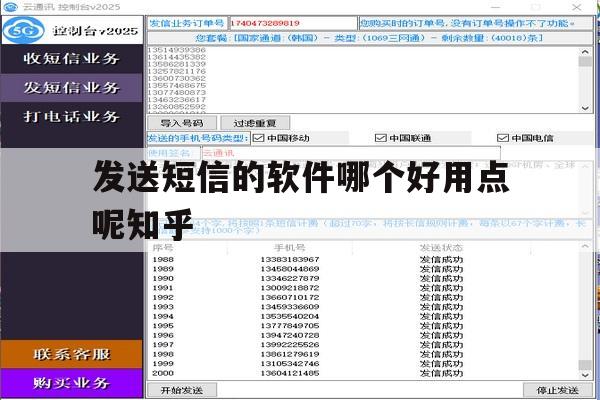
Task: Select row 1996 in results table
Action: [364, 335]
